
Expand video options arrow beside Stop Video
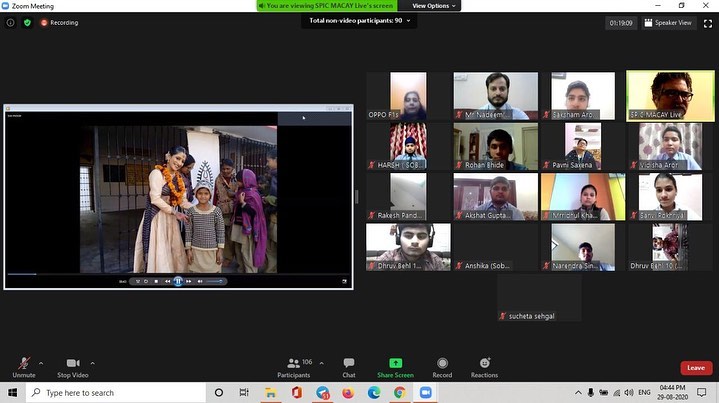pyautogui.click(x=93, y=362)
